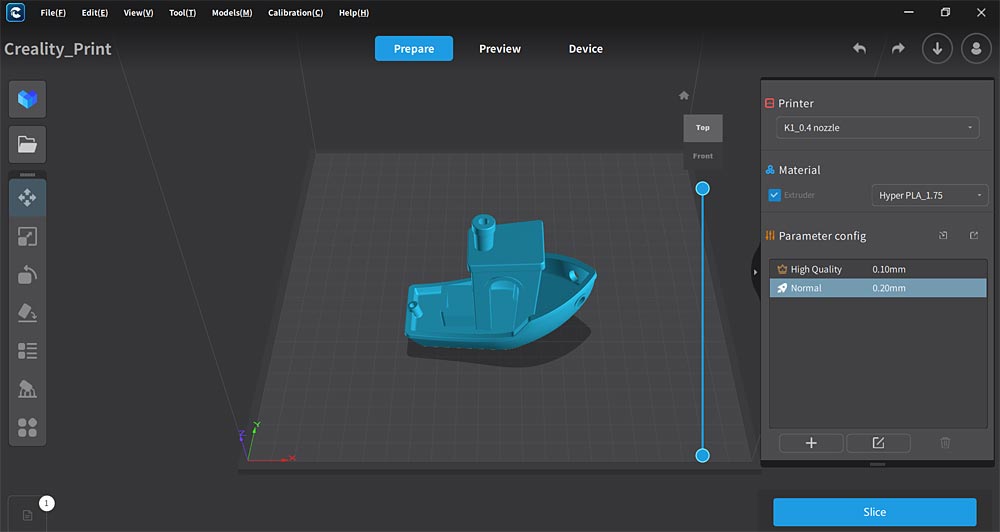Select the Scale tool

[27, 237]
